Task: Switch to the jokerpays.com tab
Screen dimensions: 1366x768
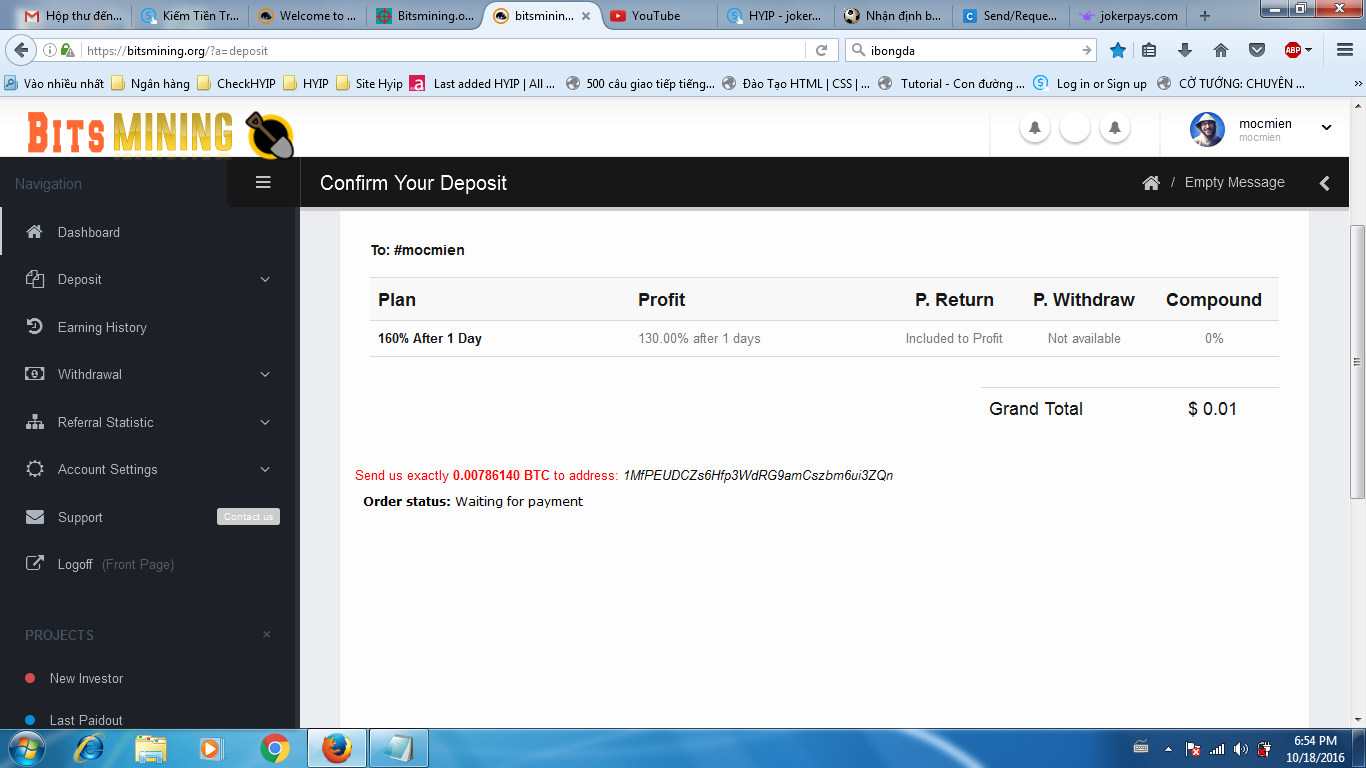Action: pyautogui.click(x=1130, y=15)
